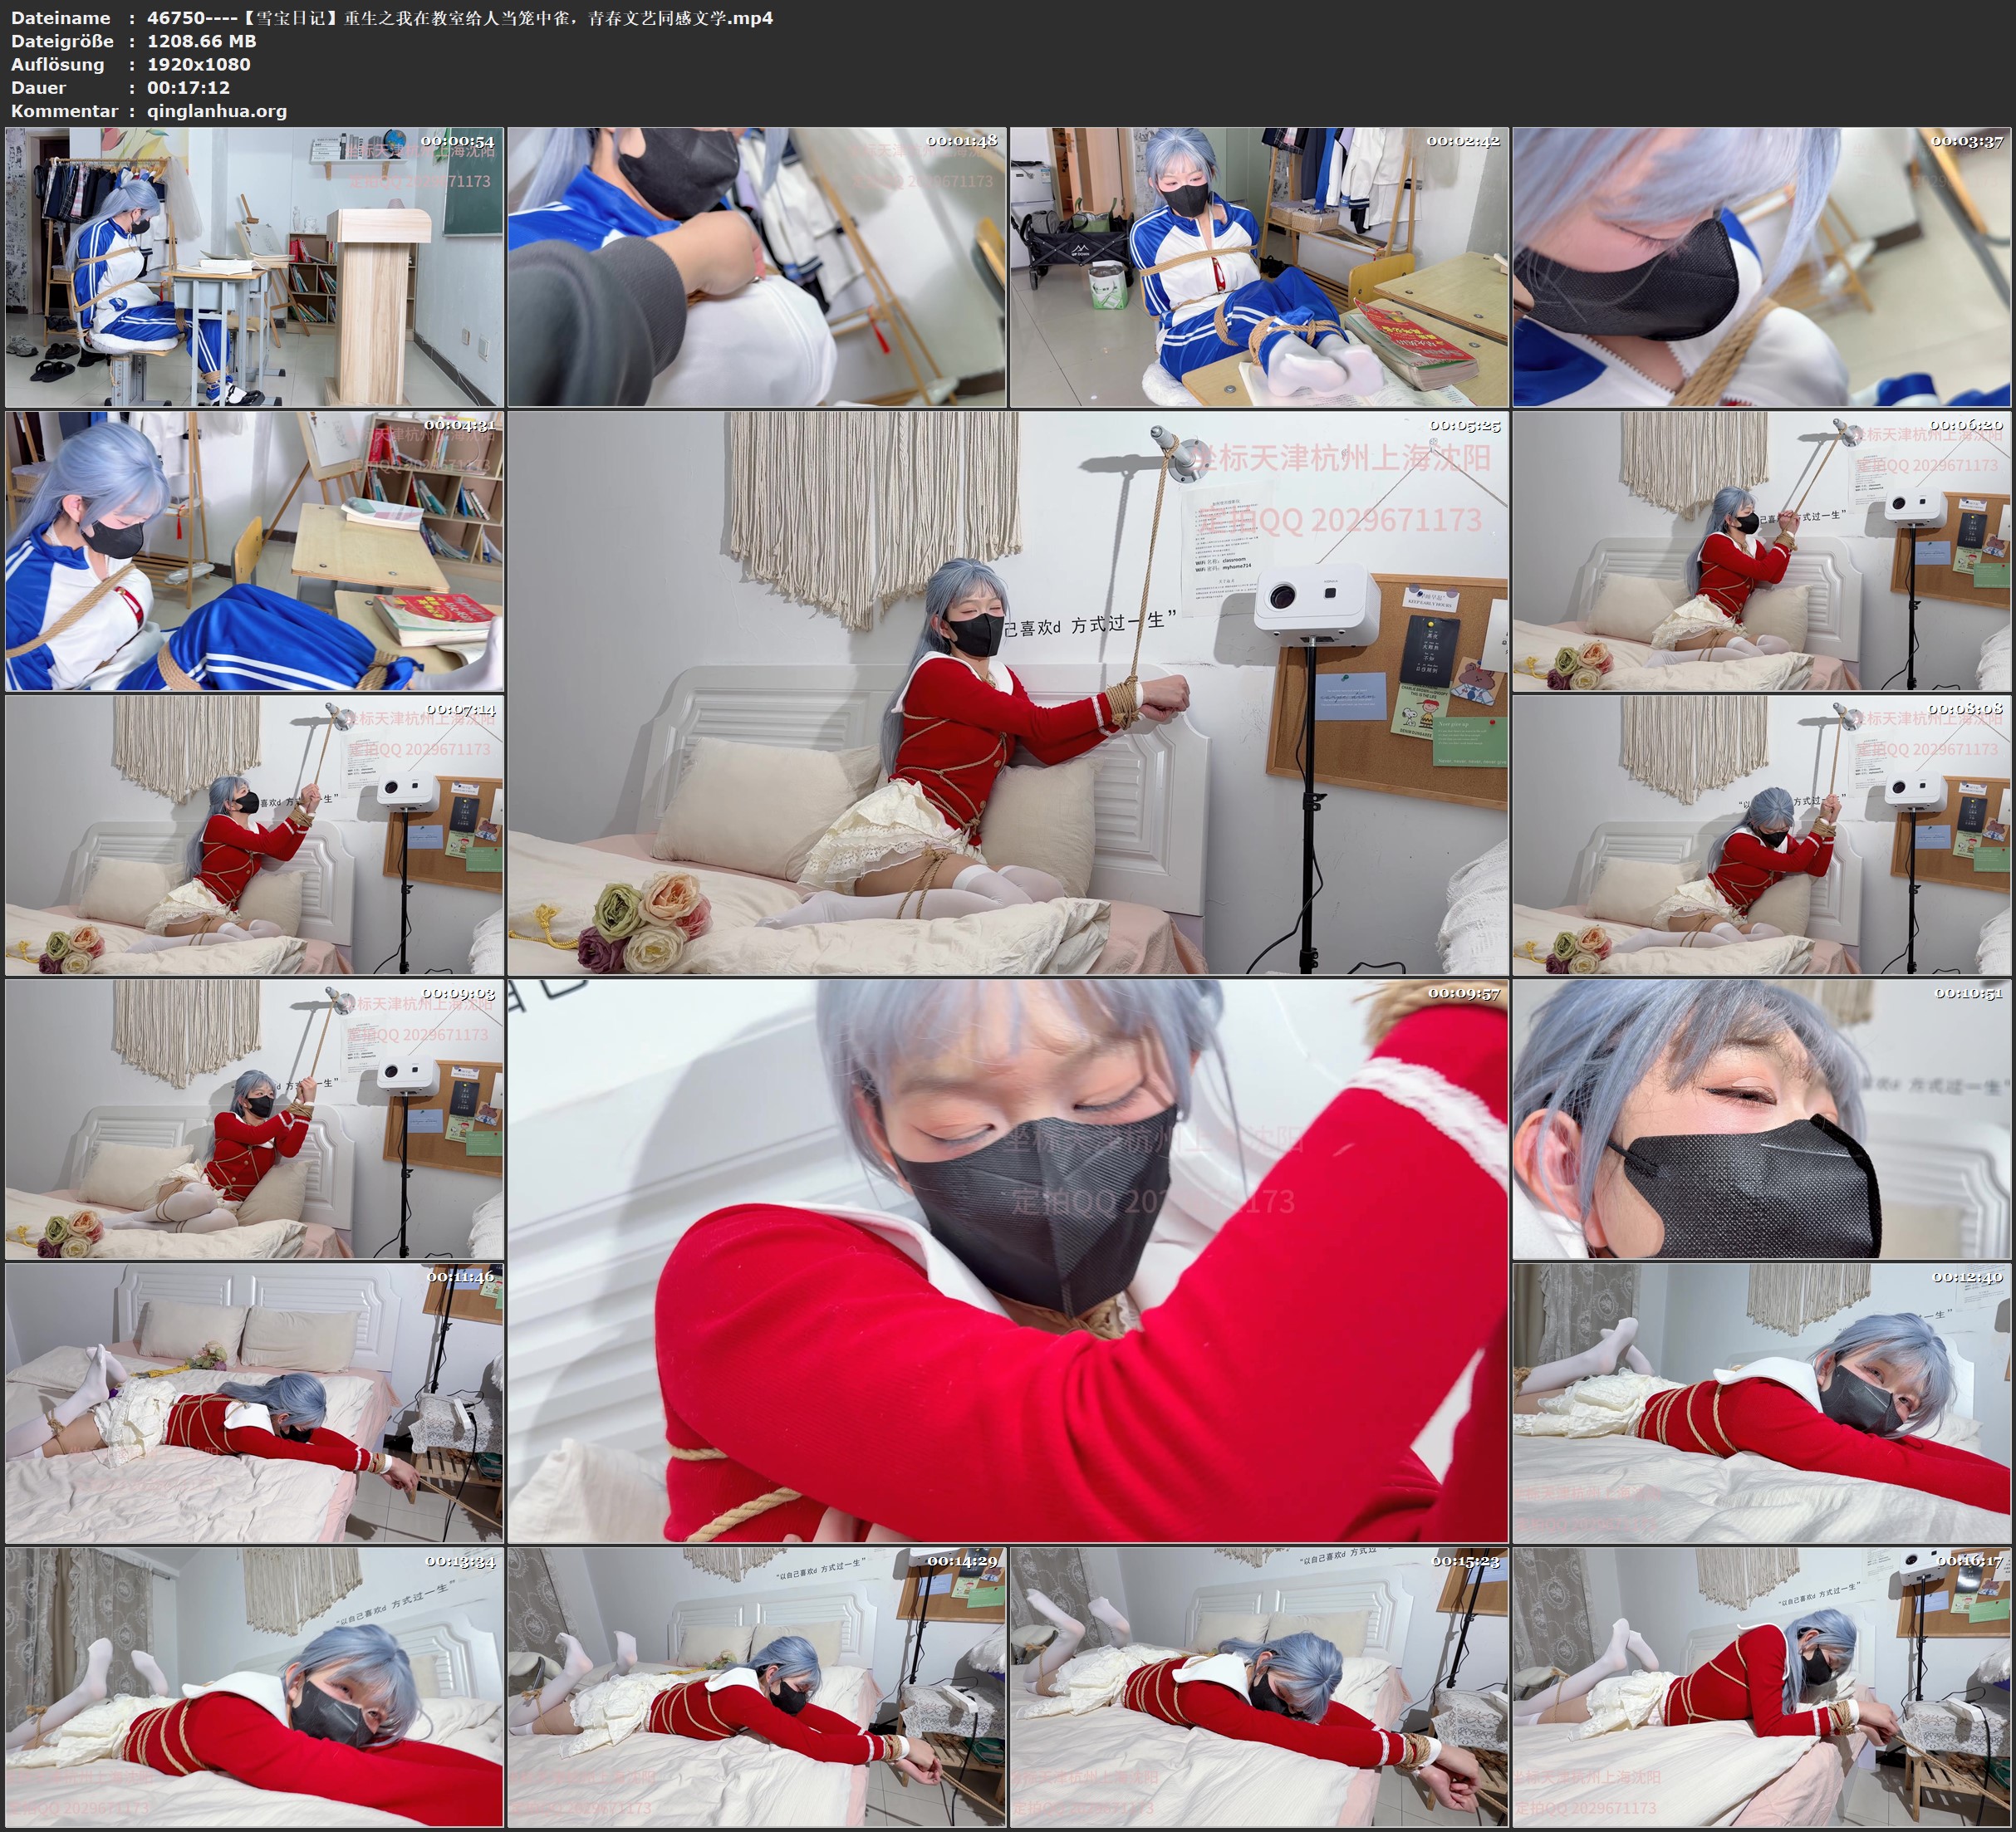Click the 1920x1080 resolution value
The height and width of the screenshot is (1832, 2016).
(x=199, y=64)
